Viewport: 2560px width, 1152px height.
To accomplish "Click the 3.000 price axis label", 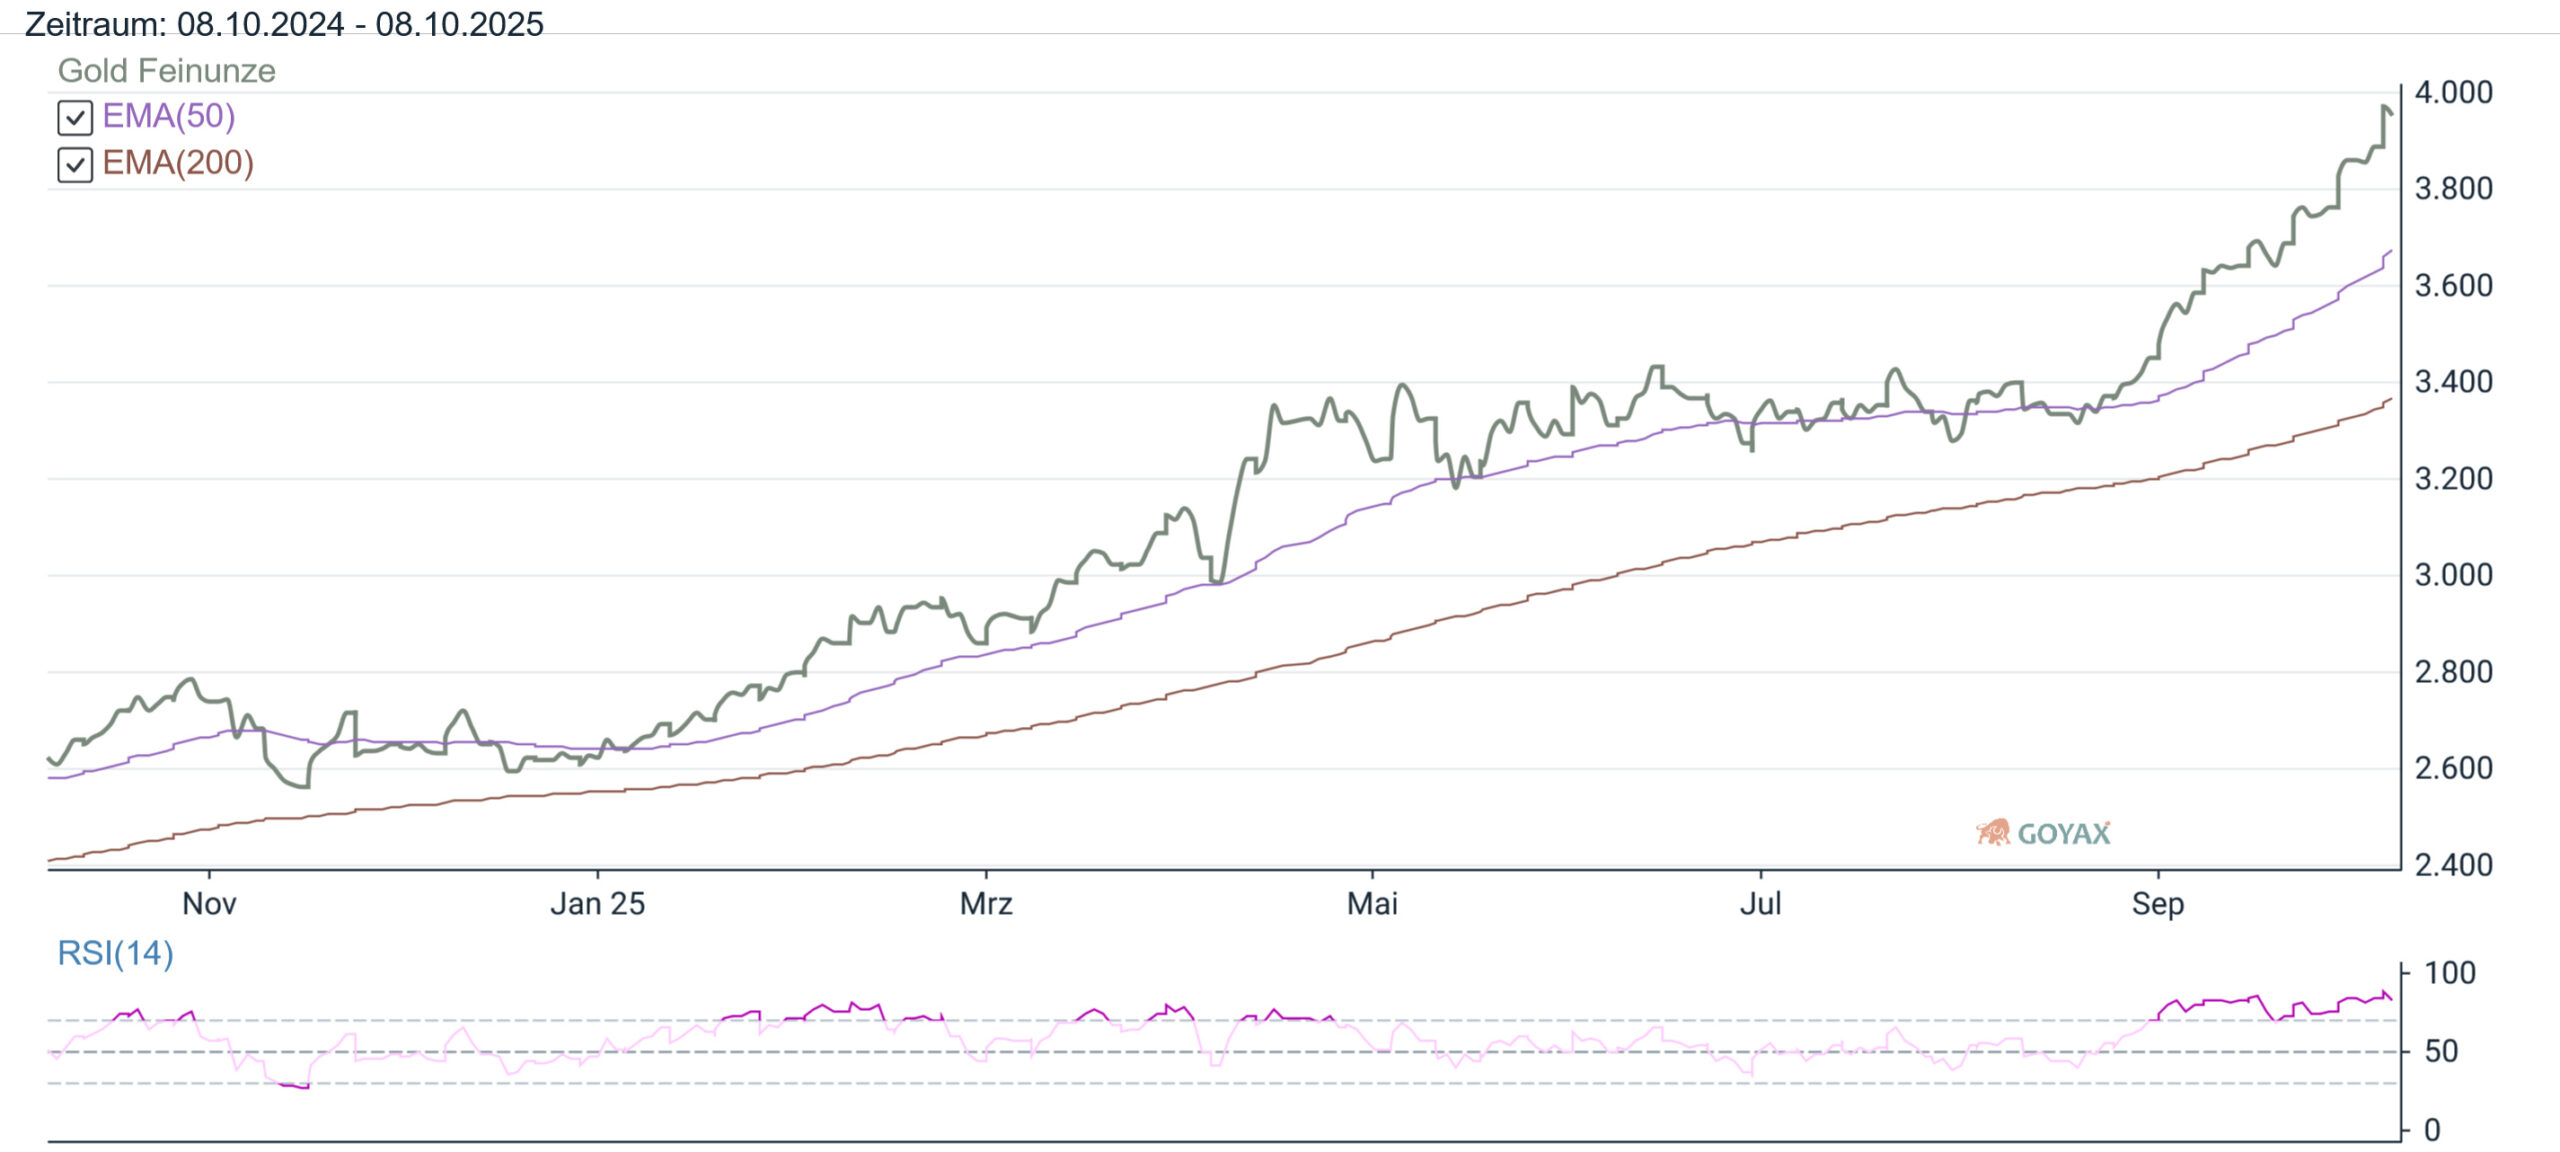I will (x=2453, y=575).
